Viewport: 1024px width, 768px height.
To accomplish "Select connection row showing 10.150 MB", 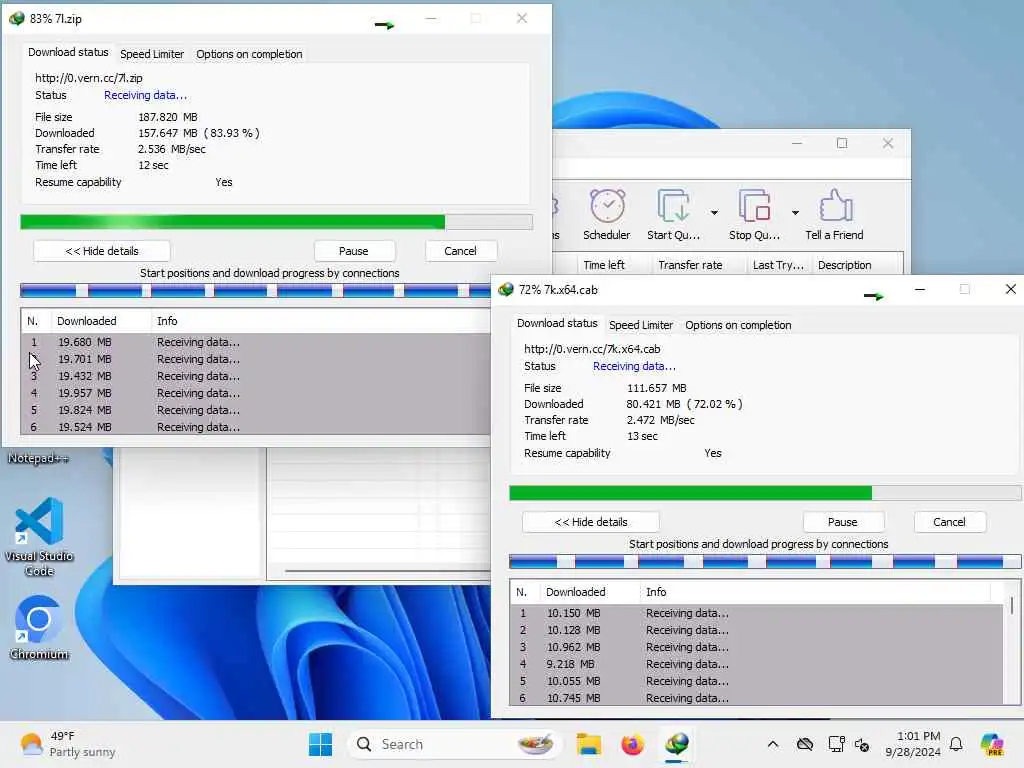I will click(x=758, y=613).
